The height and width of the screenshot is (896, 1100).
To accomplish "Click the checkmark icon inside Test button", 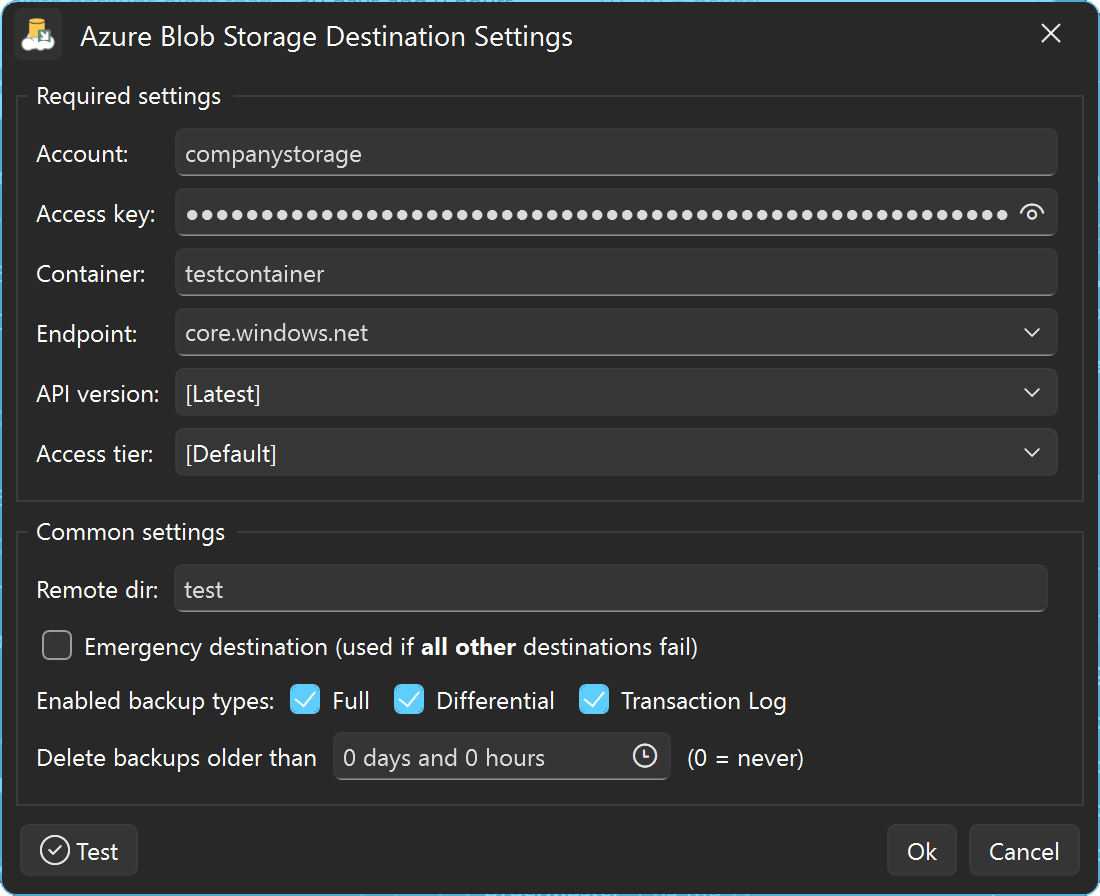I will pyautogui.click(x=54, y=850).
